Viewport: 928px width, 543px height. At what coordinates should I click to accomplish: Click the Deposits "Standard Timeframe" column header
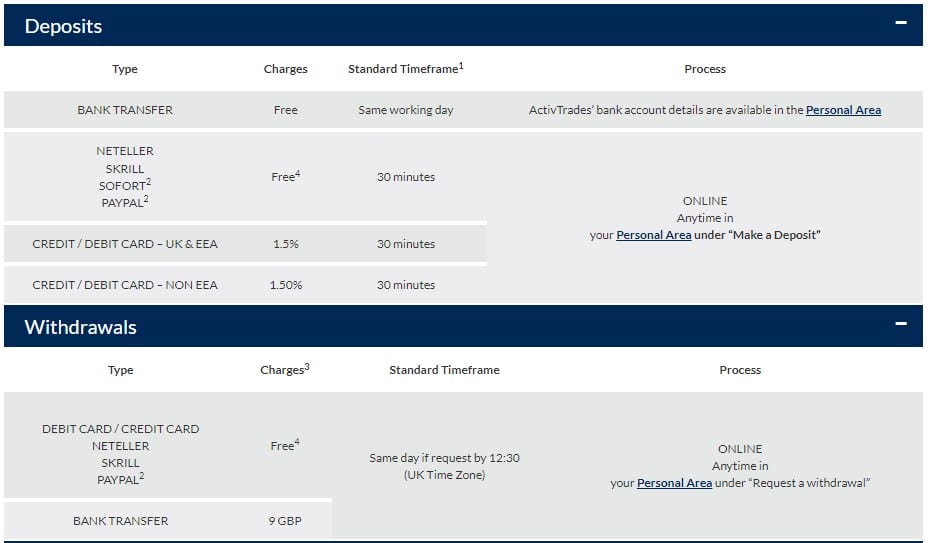click(405, 69)
